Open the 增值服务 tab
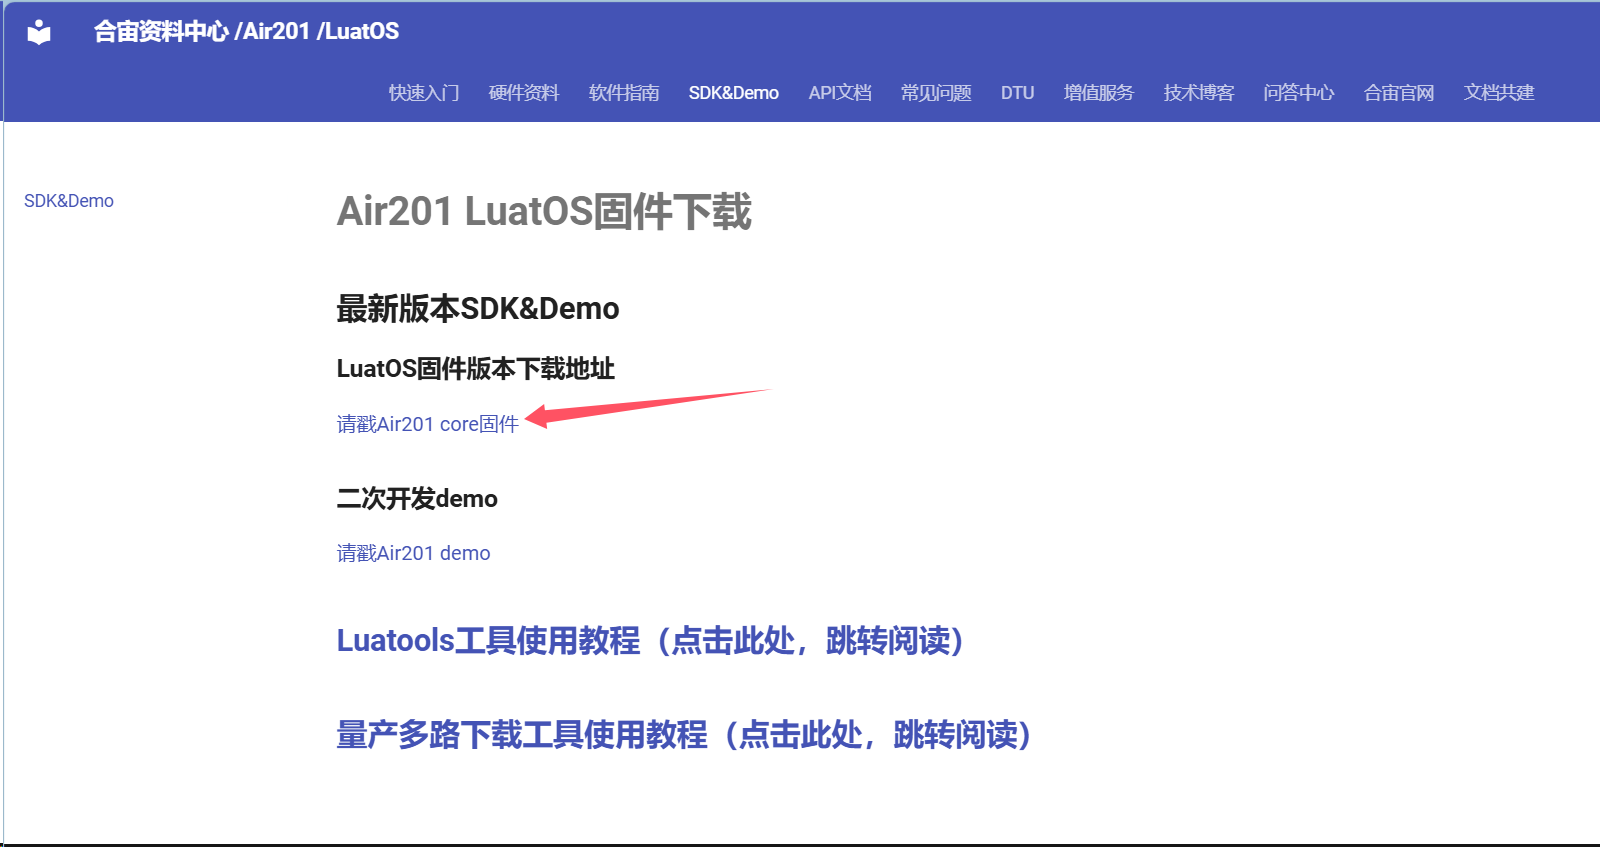Viewport: 1600px width, 847px height. point(1099,93)
